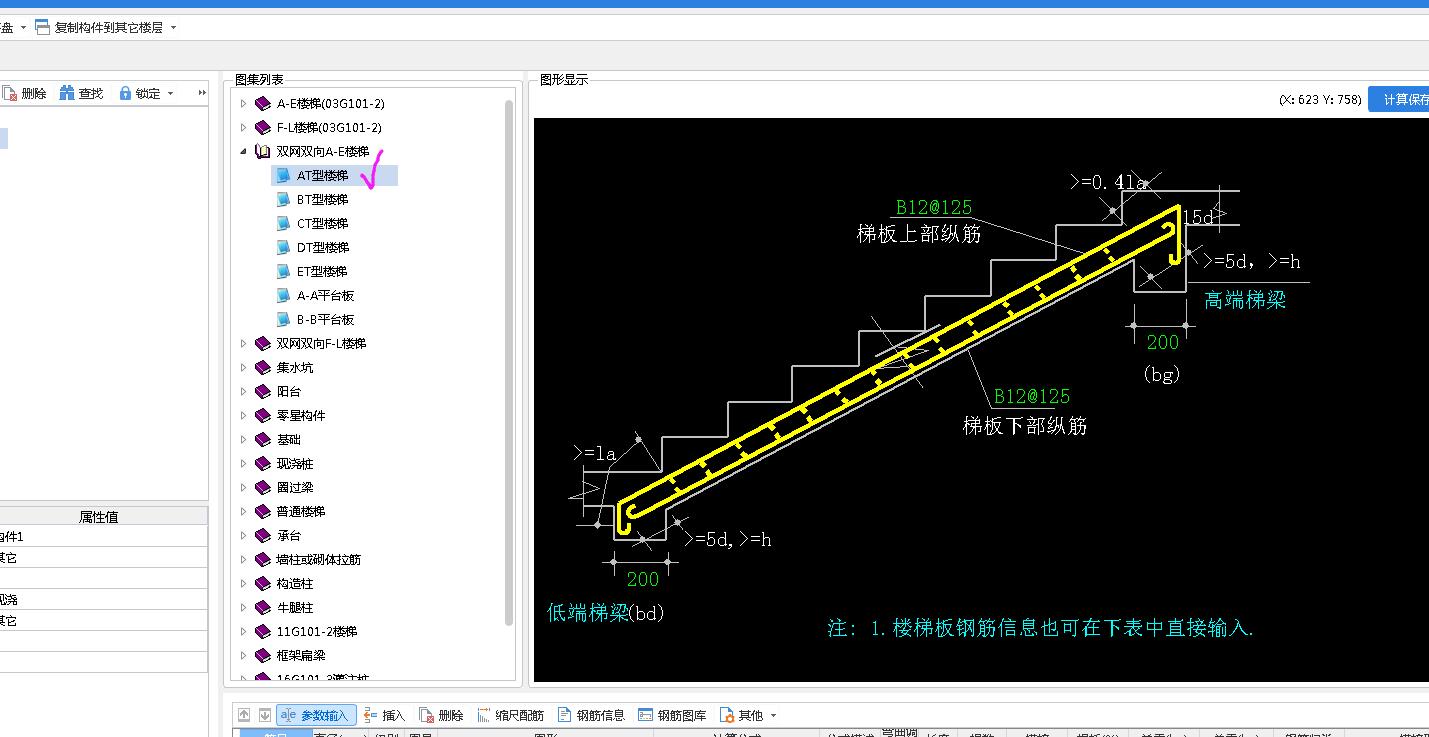
Task: Click 插入 in rebar toolbar
Action: (384, 715)
